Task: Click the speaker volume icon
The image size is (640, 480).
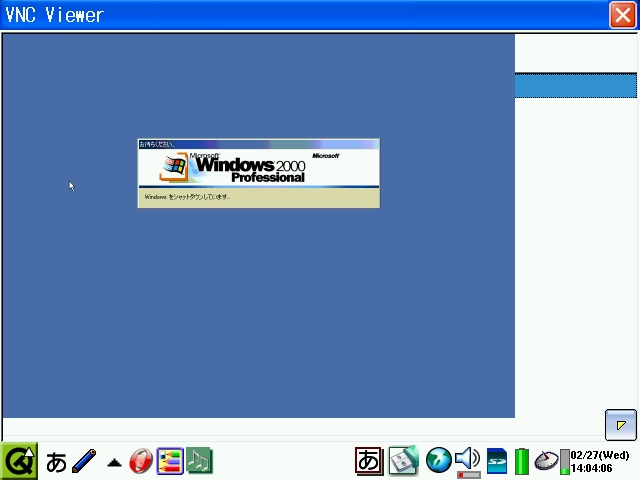Action: (x=467, y=458)
